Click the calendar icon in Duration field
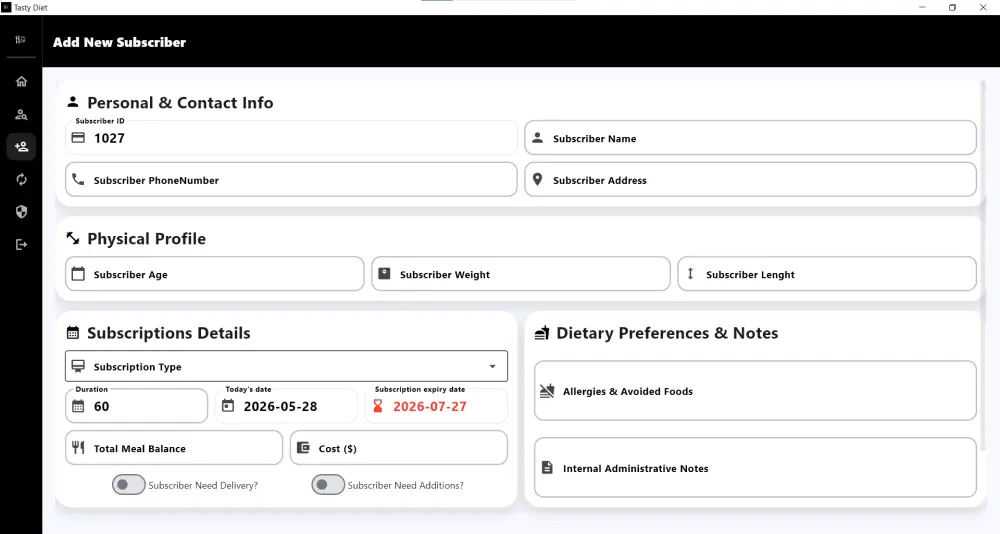 pyautogui.click(x=78, y=406)
